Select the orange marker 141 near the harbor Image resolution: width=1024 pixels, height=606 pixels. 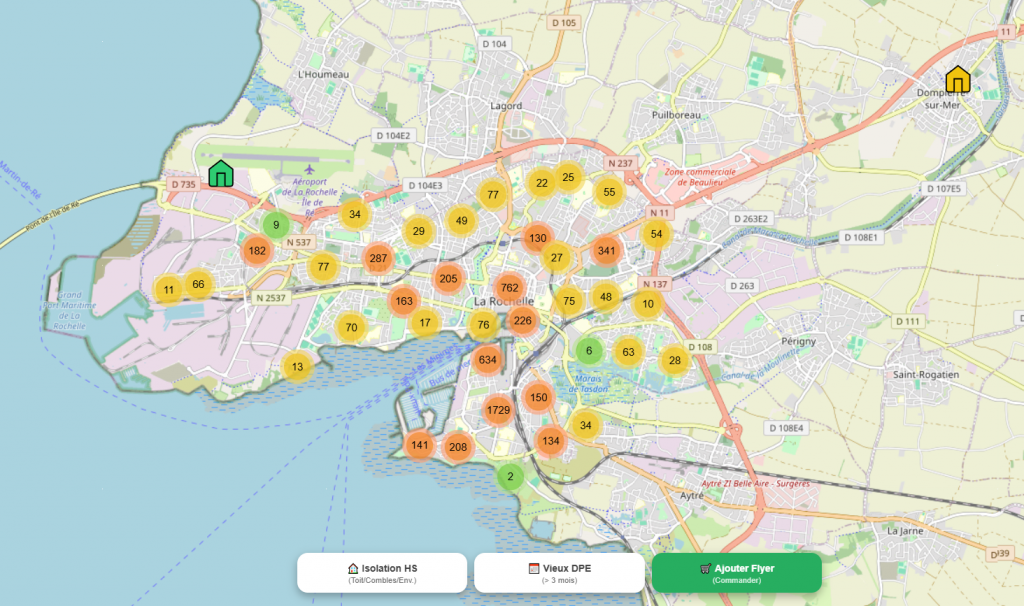coord(421,444)
